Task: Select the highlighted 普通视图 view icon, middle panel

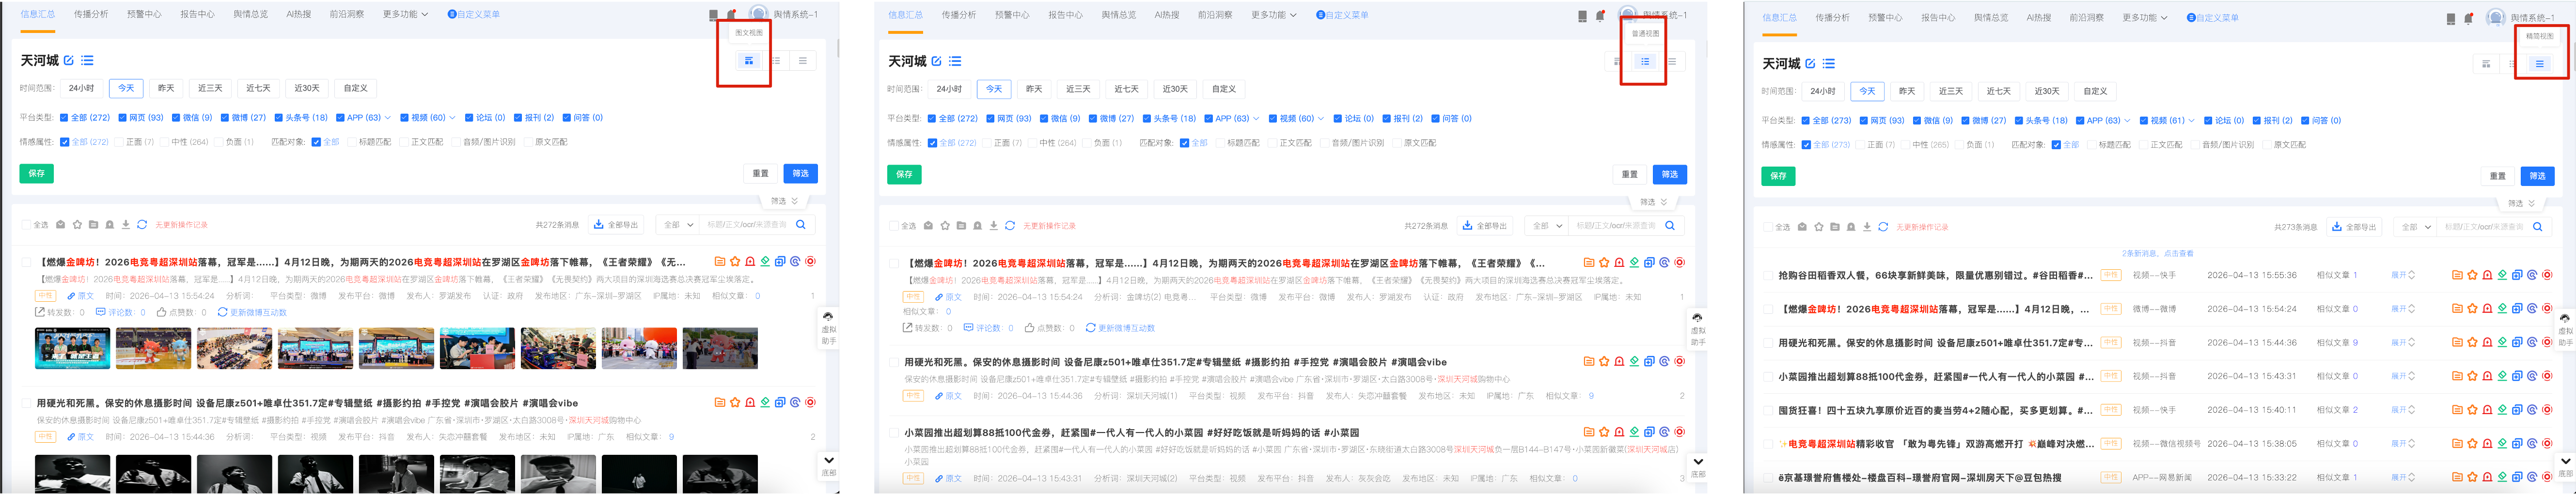Action: pyautogui.click(x=1645, y=62)
